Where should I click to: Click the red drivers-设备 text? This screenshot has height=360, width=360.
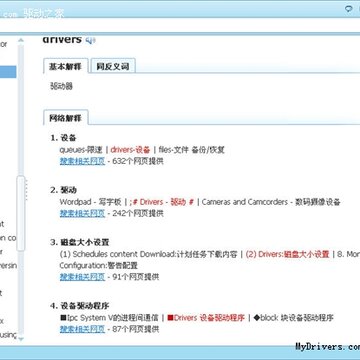click(130, 150)
